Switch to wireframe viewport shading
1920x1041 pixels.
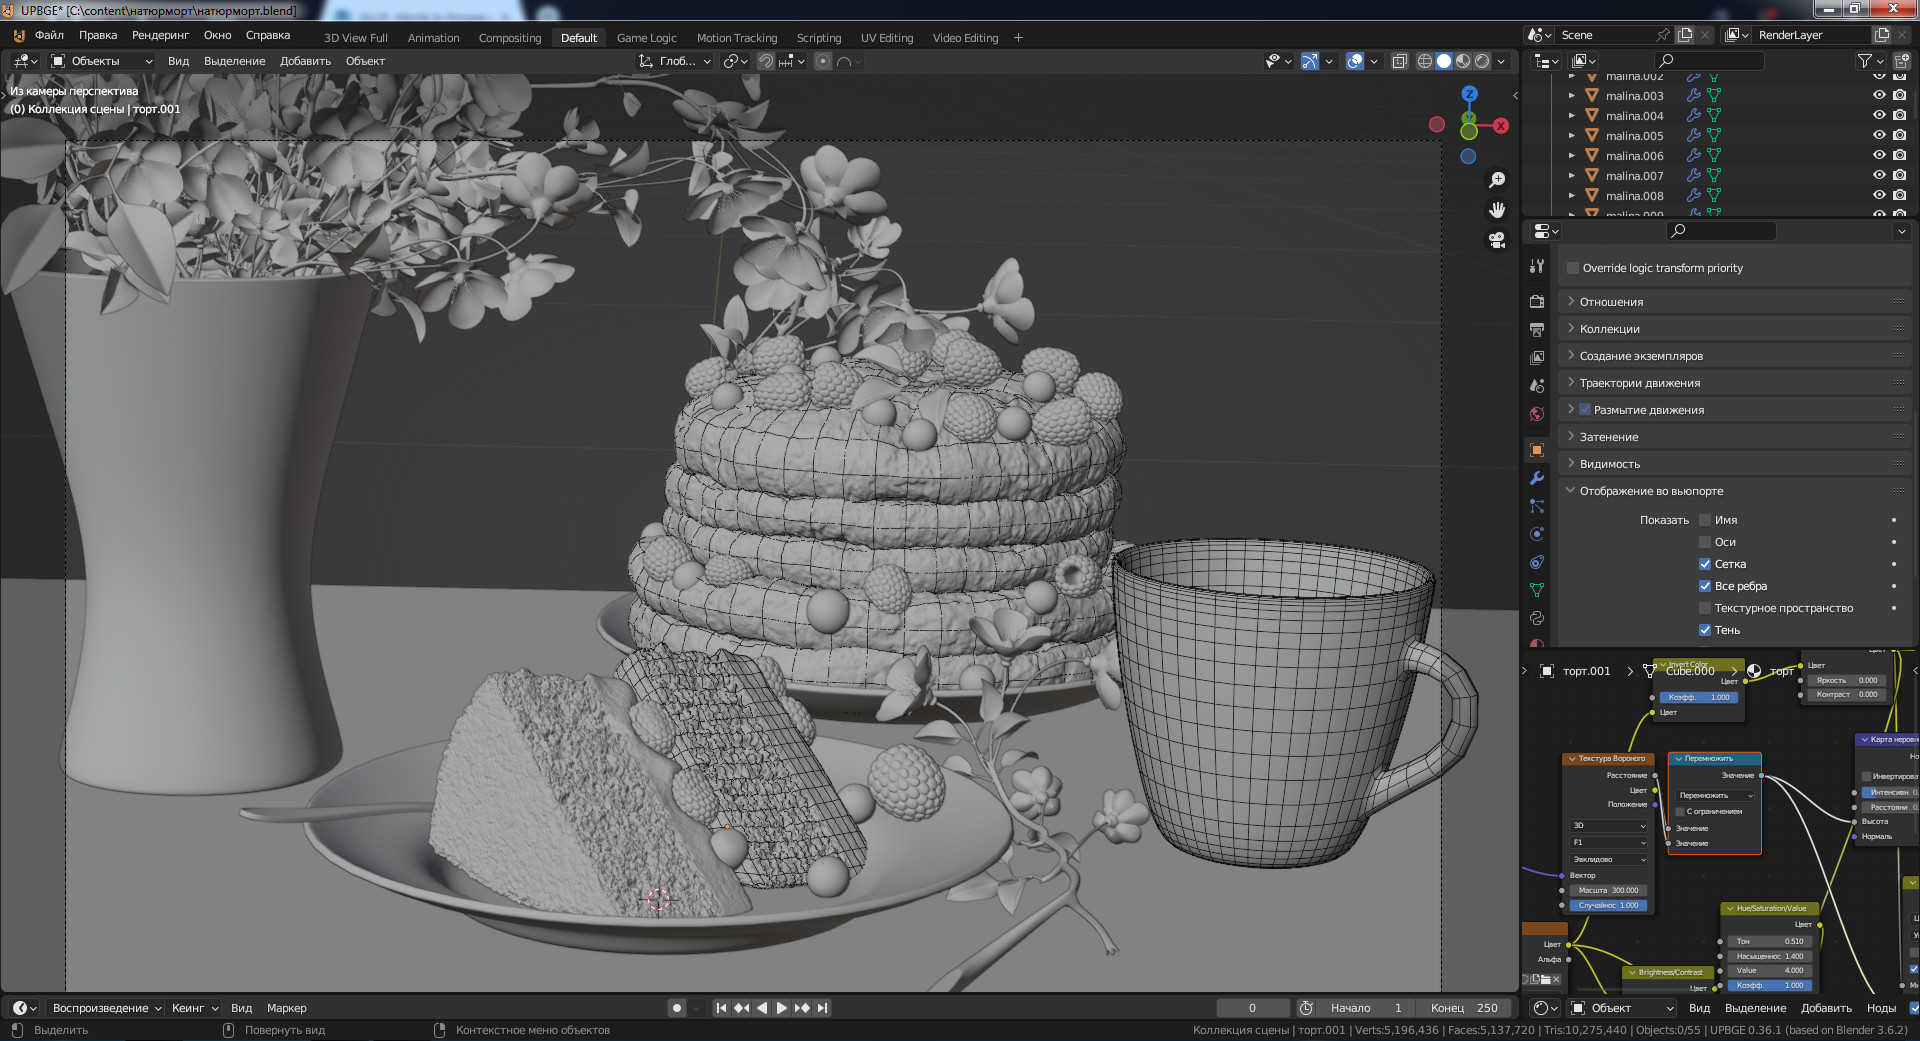coord(1424,61)
